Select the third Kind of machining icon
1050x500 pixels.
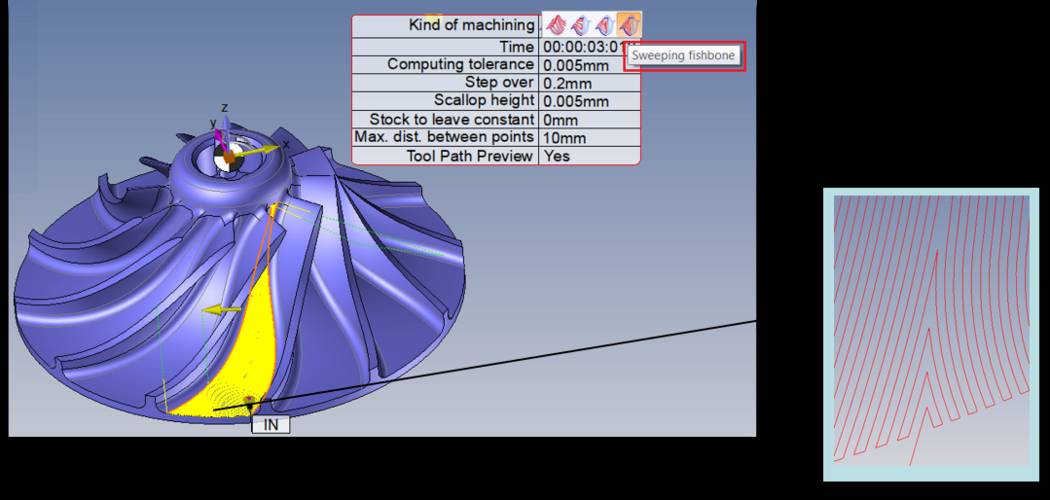(x=604, y=25)
